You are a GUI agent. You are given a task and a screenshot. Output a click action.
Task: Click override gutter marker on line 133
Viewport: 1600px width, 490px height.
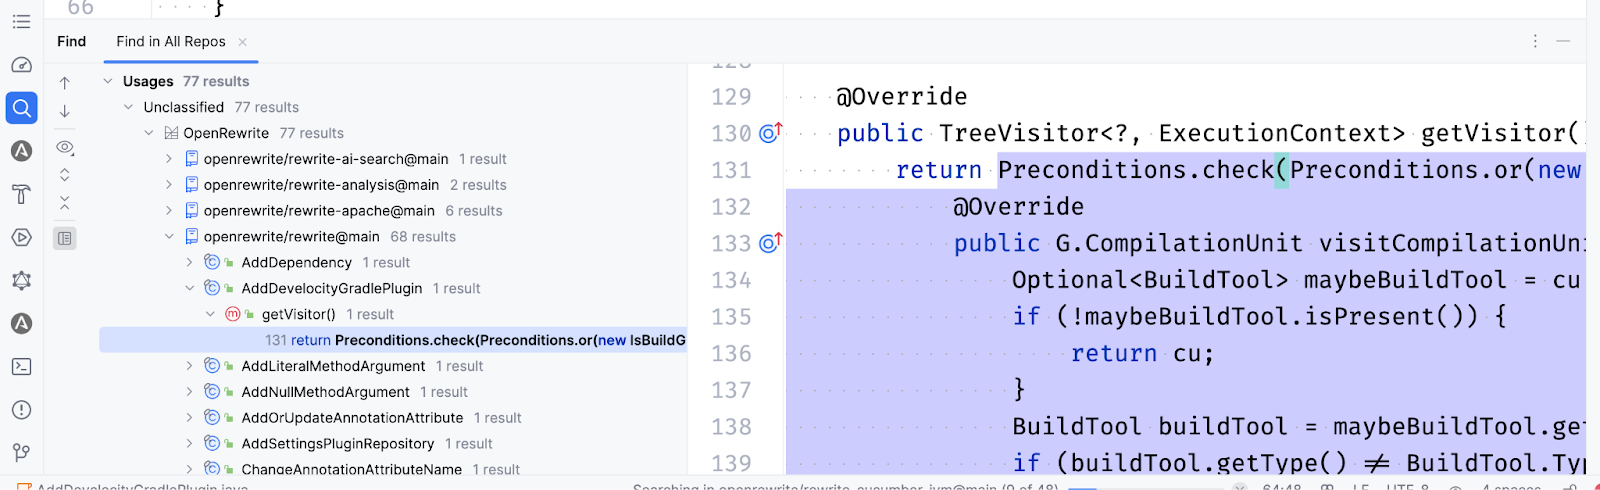770,243
